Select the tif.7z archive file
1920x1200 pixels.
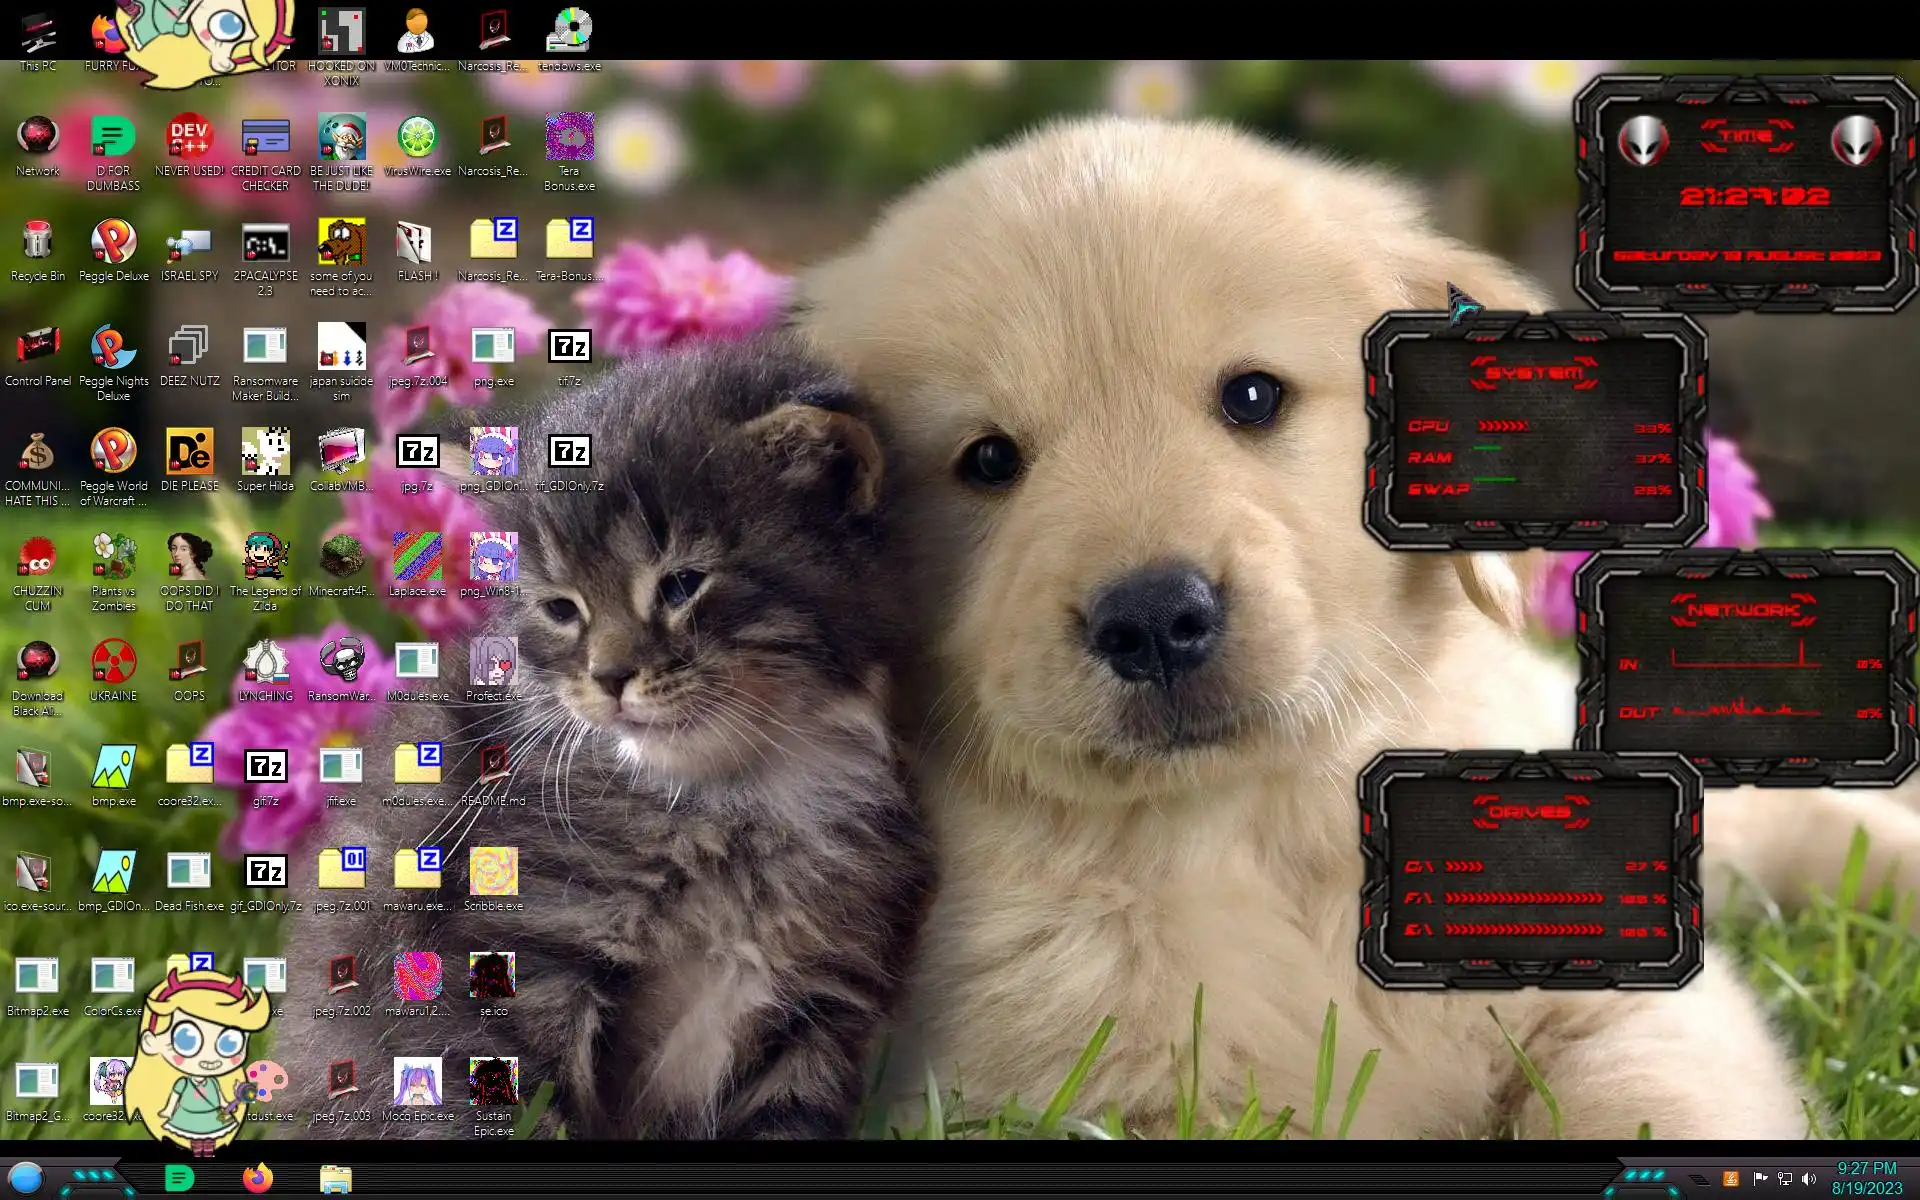[569, 348]
